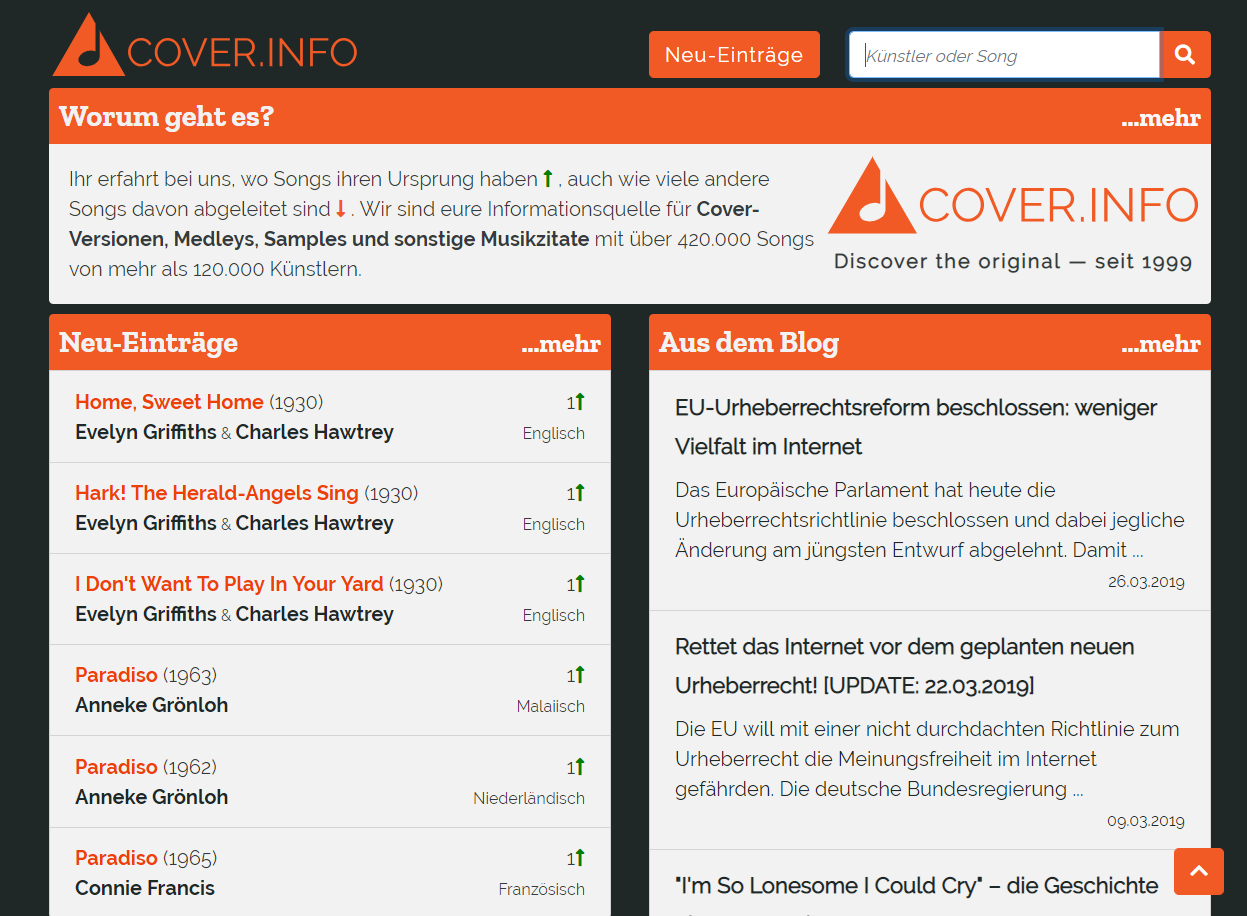Open I Don't Want To Play In Your Yard
The width and height of the screenshot is (1247, 916).
(x=229, y=584)
